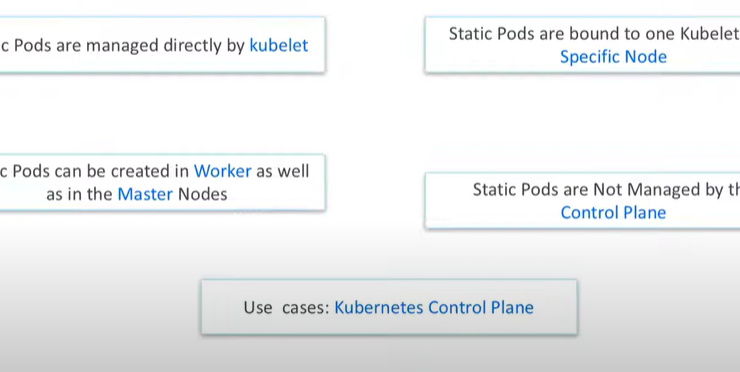Screen dimensions: 740x372
Task: Click the blue kubelet word
Action: [278, 45]
